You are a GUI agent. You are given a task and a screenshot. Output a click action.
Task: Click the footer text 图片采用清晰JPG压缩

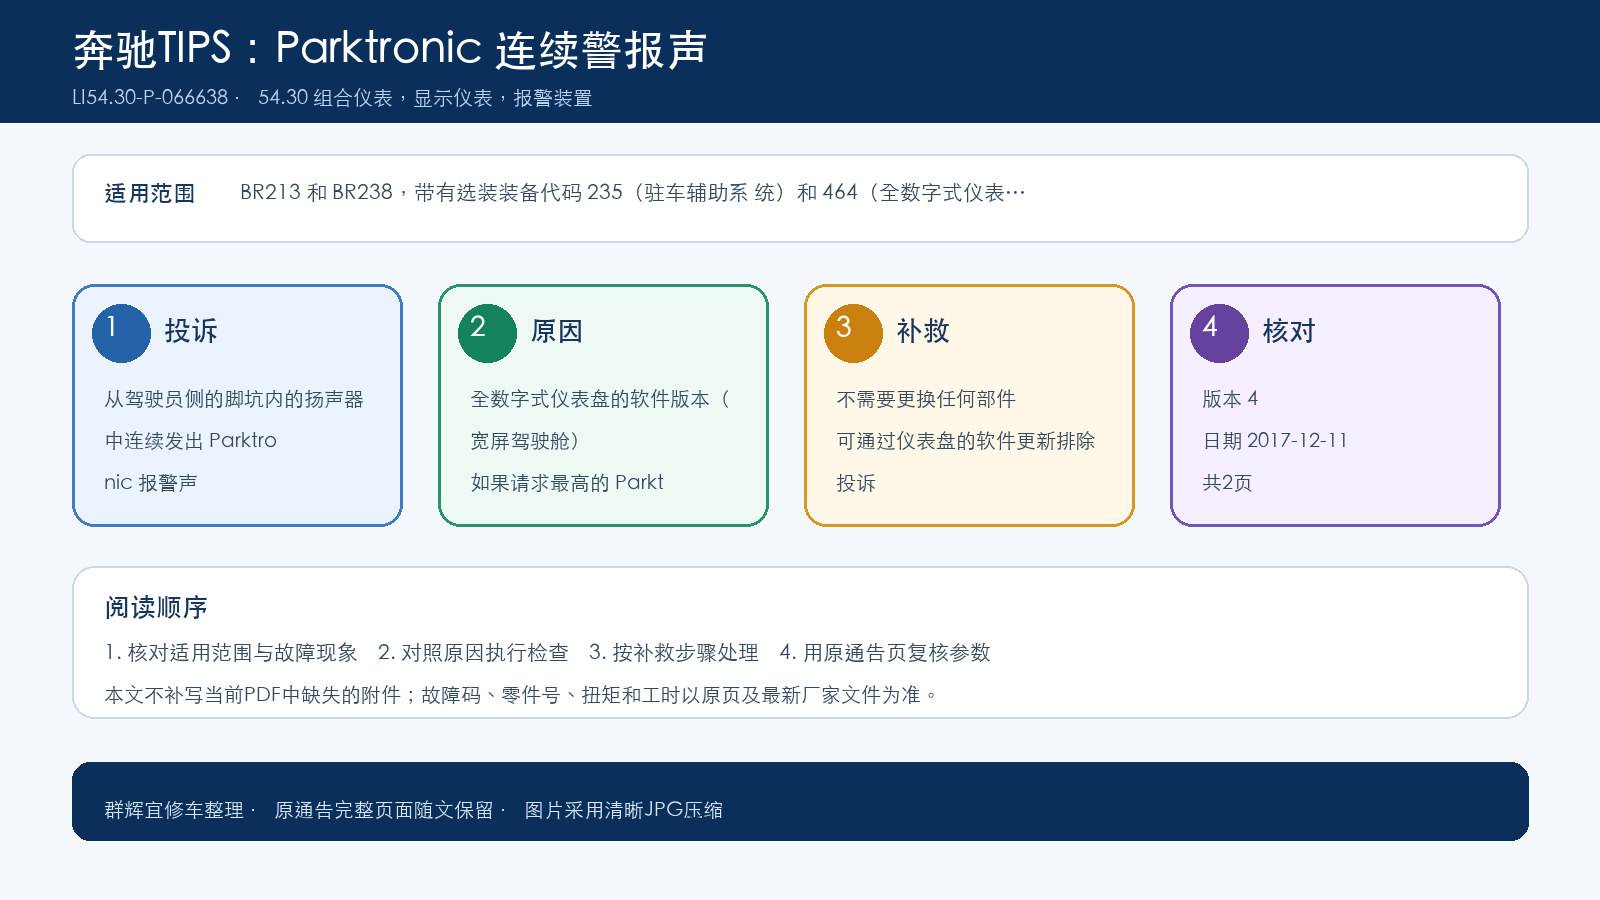coord(623,810)
